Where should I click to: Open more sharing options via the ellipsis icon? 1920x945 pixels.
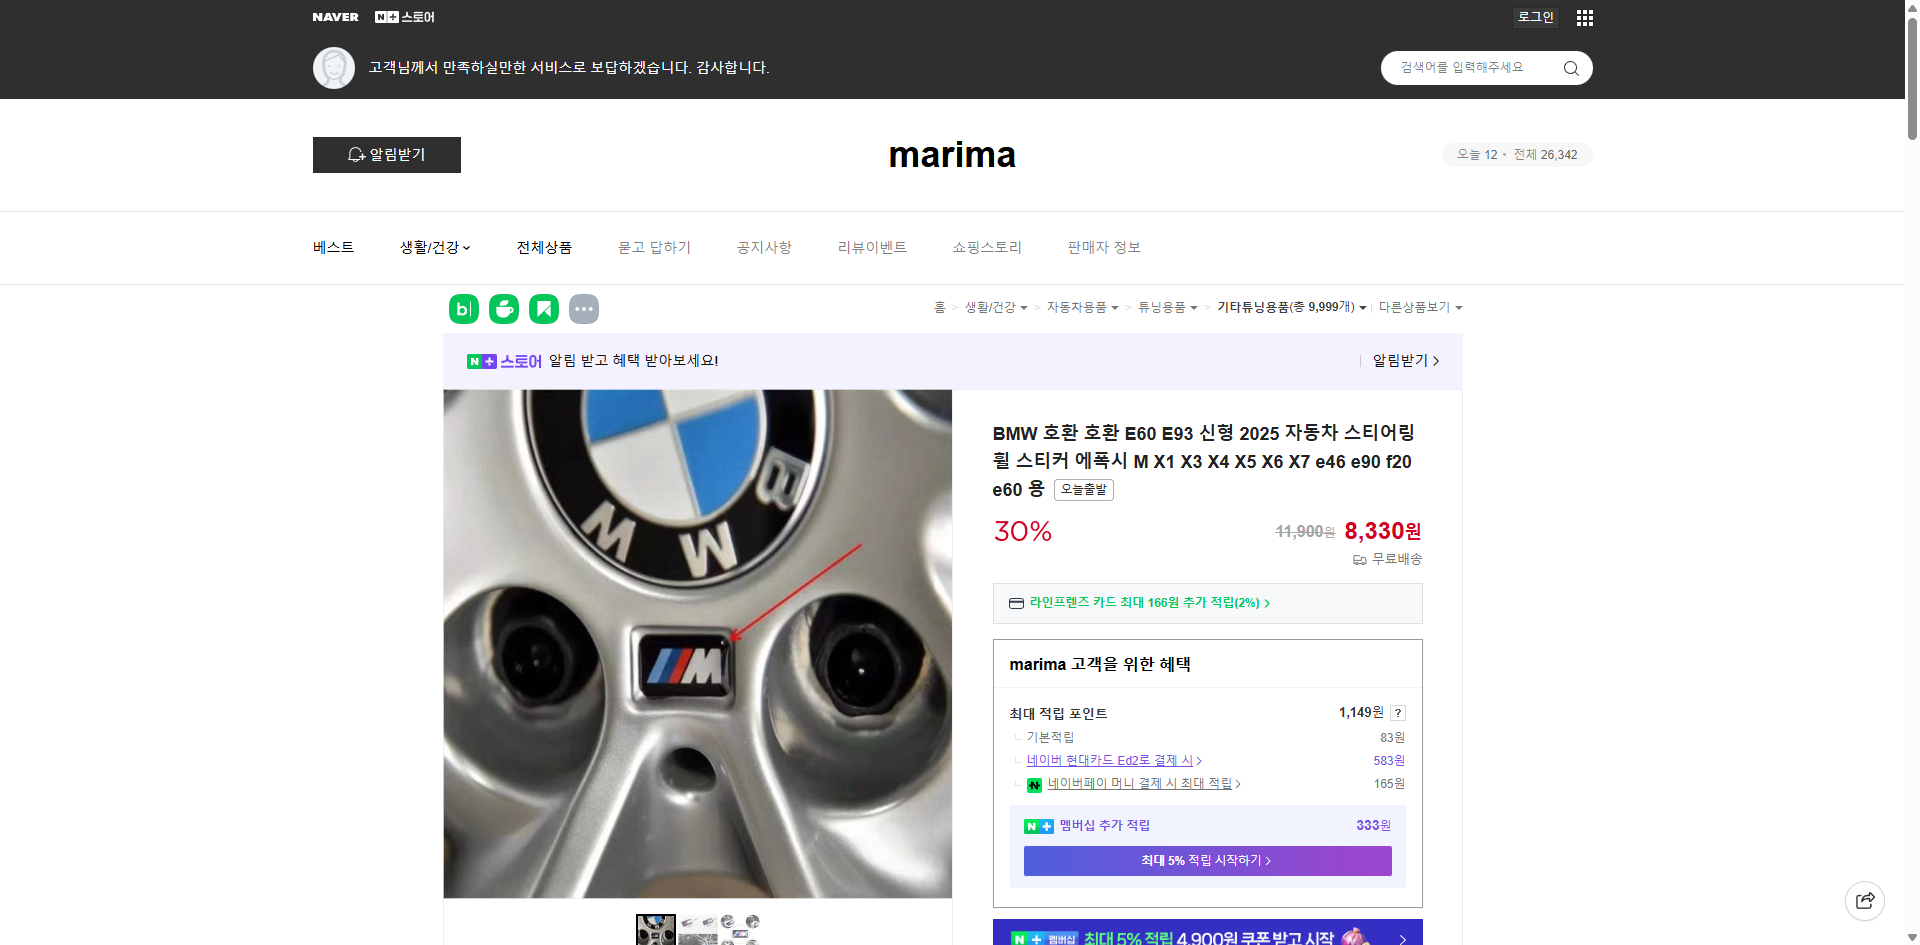[584, 309]
